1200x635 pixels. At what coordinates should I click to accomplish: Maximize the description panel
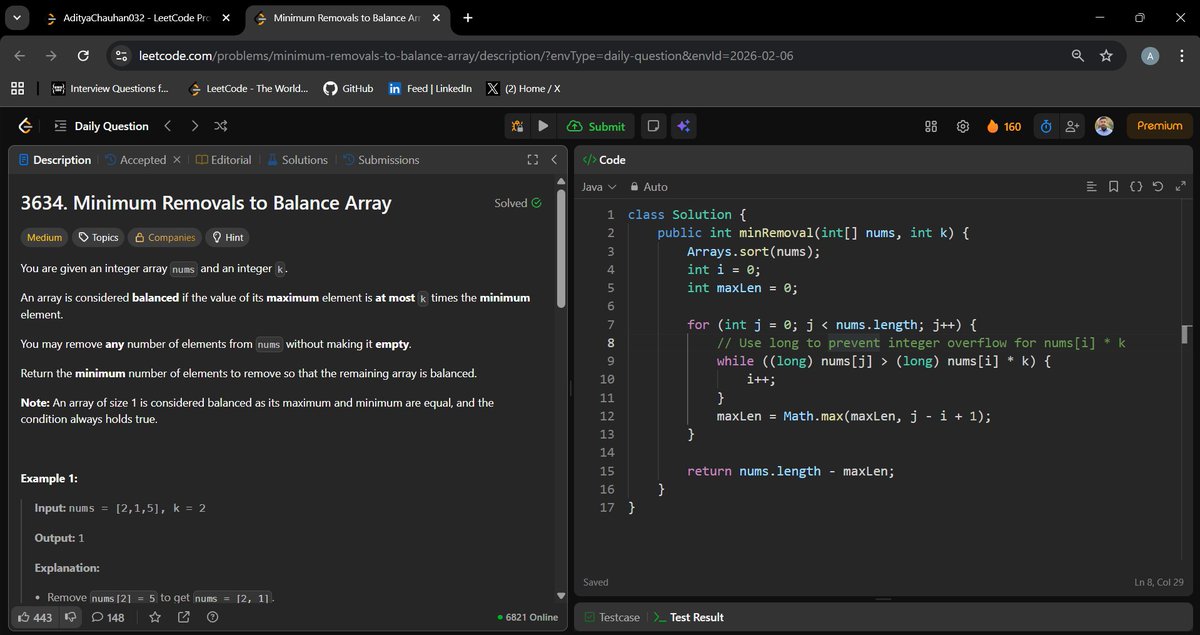(533, 160)
